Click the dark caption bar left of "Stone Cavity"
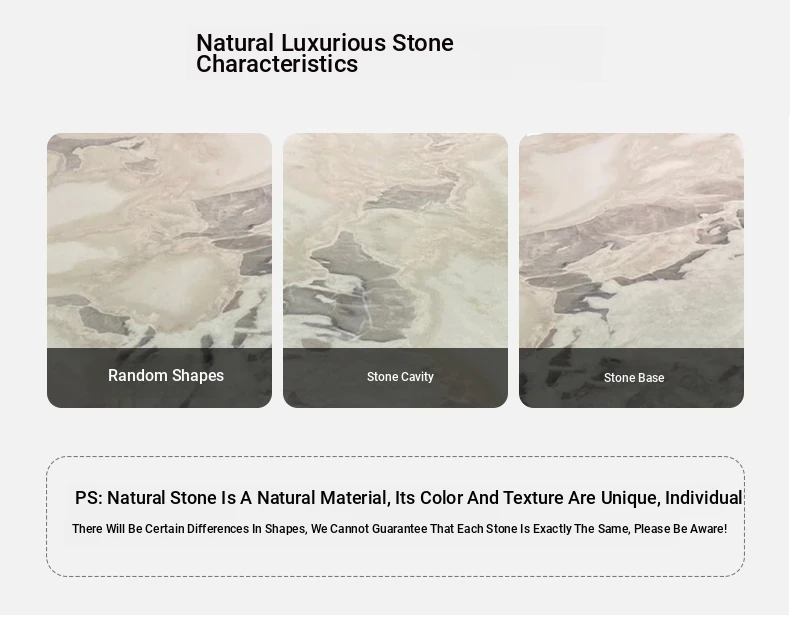790x621 pixels. tap(322, 378)
